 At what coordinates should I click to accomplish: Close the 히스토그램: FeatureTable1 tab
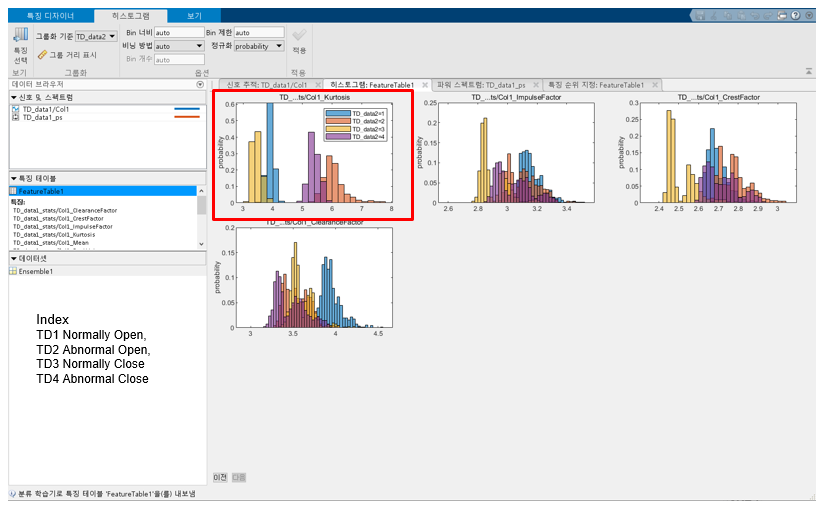click(x=425, y=85)
